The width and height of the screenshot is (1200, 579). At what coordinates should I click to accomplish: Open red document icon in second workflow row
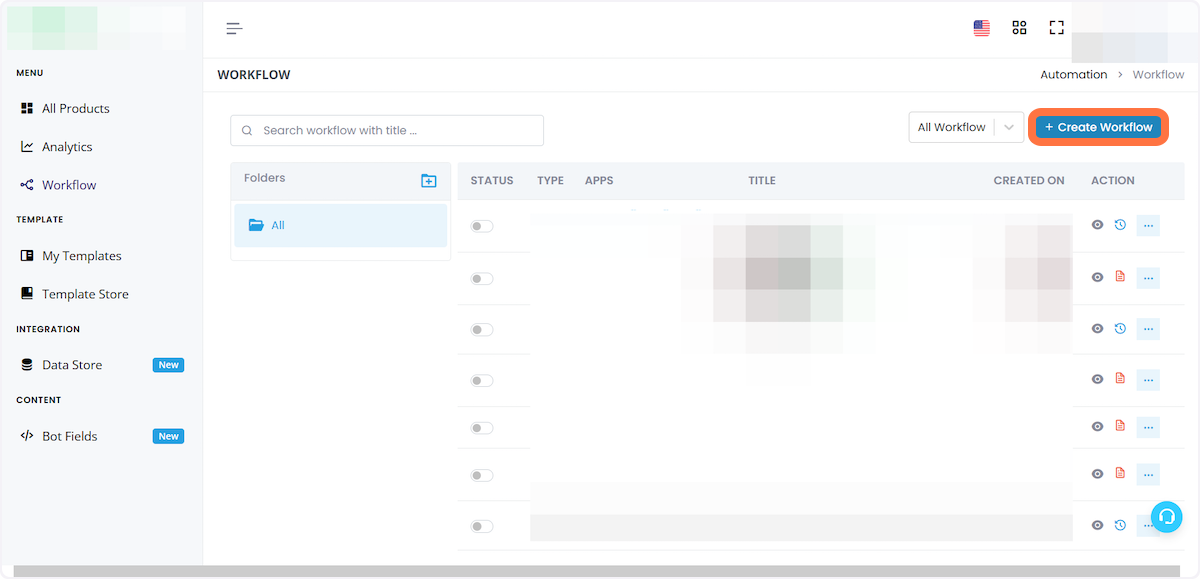pos(1120,276)
